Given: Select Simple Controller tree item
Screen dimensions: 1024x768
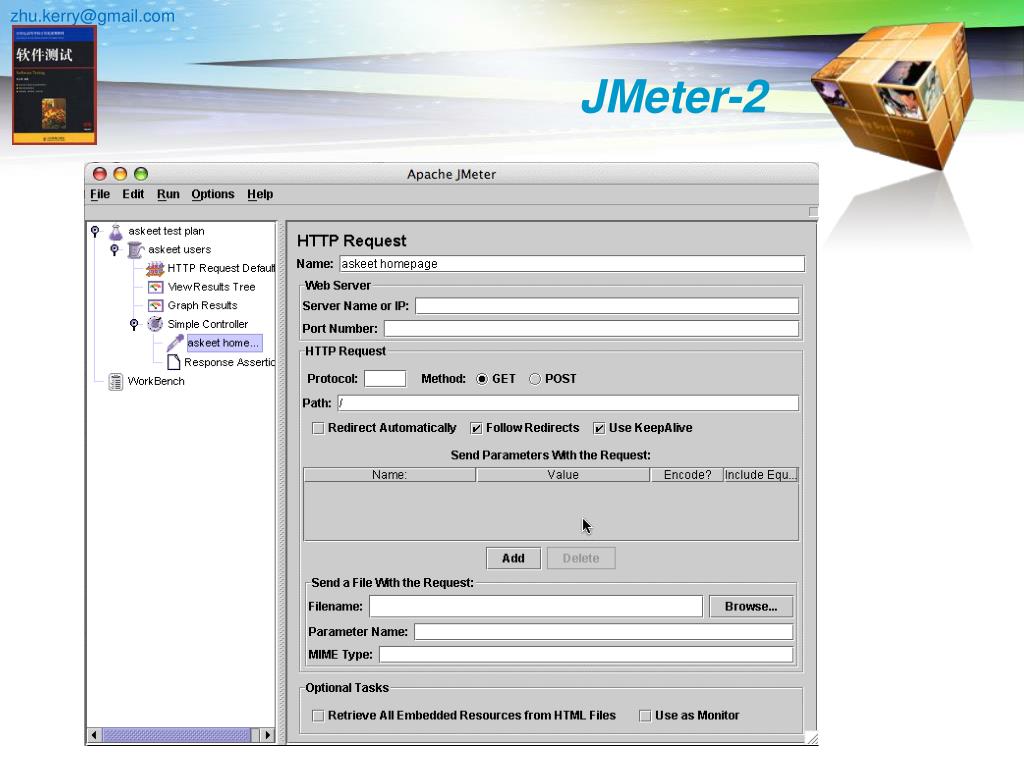Looking at the screenshot, I should [208, 325].
